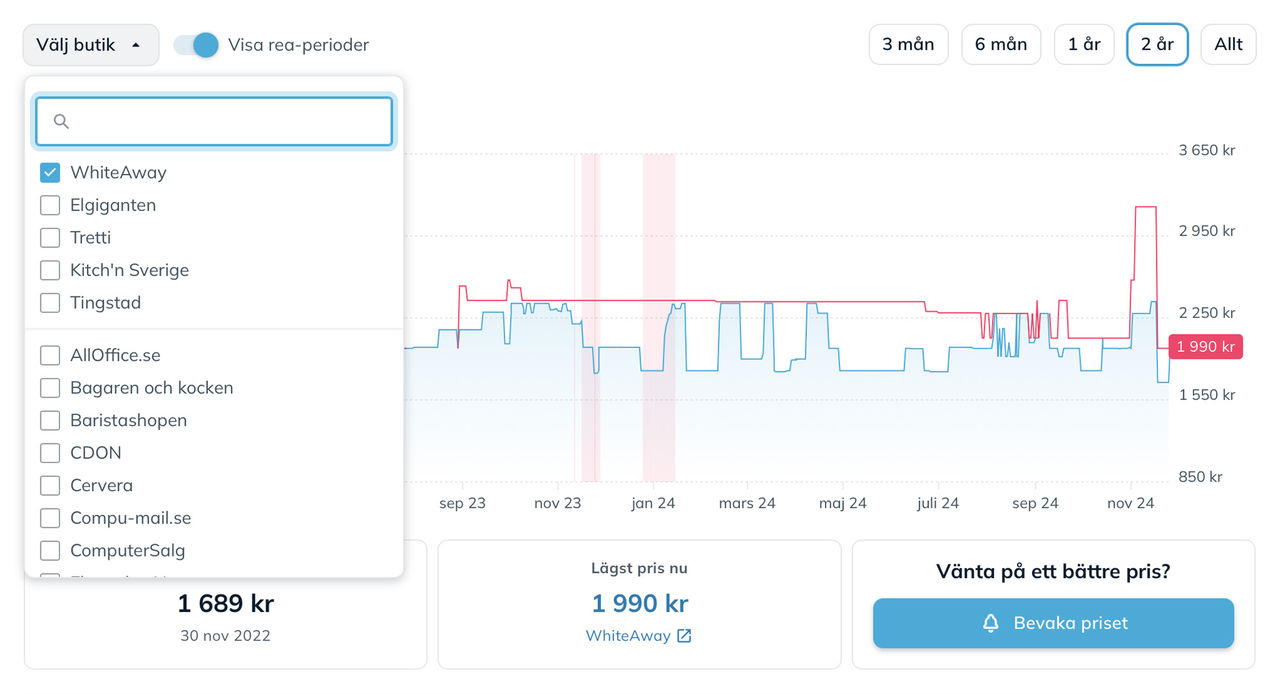This screenshot has height=694, width=1280.
Task: Switch to the 3 mån time range
Action: [x=908, y=44]
